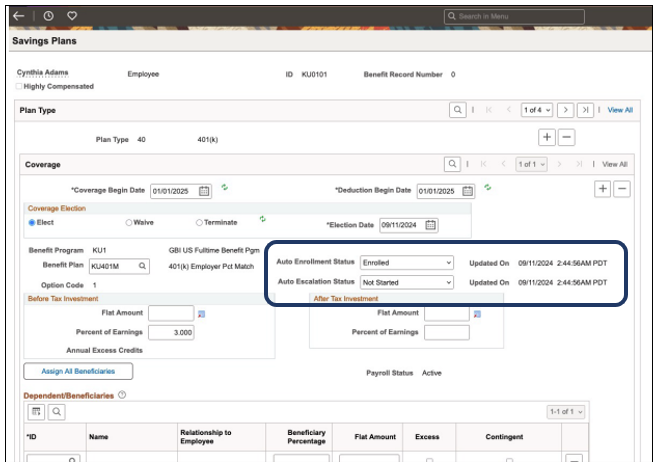Screen dimensions: 658x463
Task: Add a new Plan Type row
Action: coord(547,137)
